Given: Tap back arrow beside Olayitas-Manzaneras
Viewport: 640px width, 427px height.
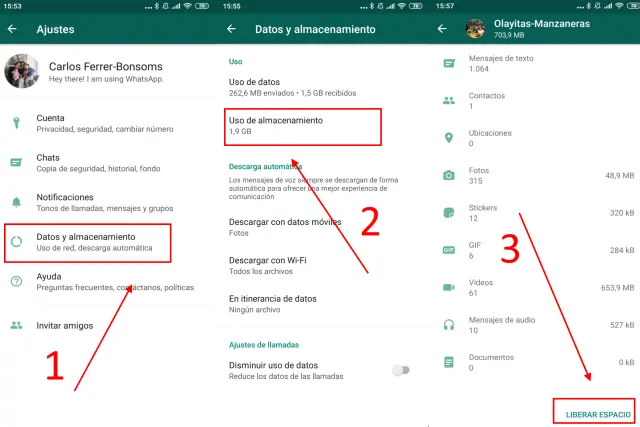Looking at the screenshot, I should coord(442,28).
